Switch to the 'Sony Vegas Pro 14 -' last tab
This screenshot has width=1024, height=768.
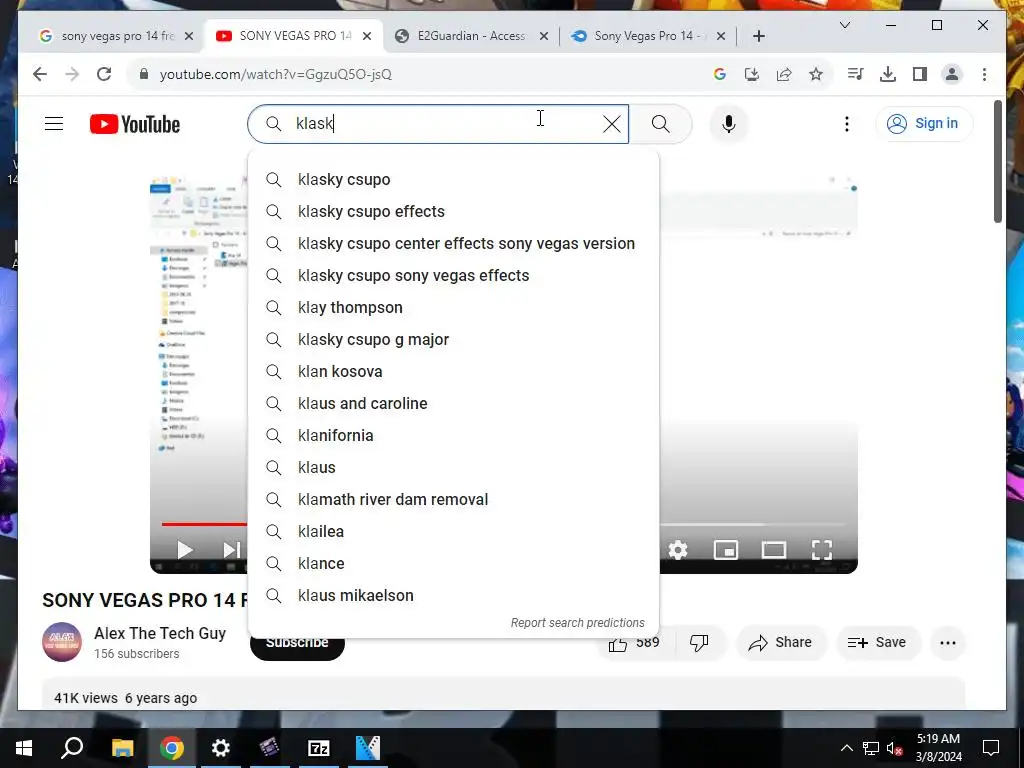(x=647, y=36)
